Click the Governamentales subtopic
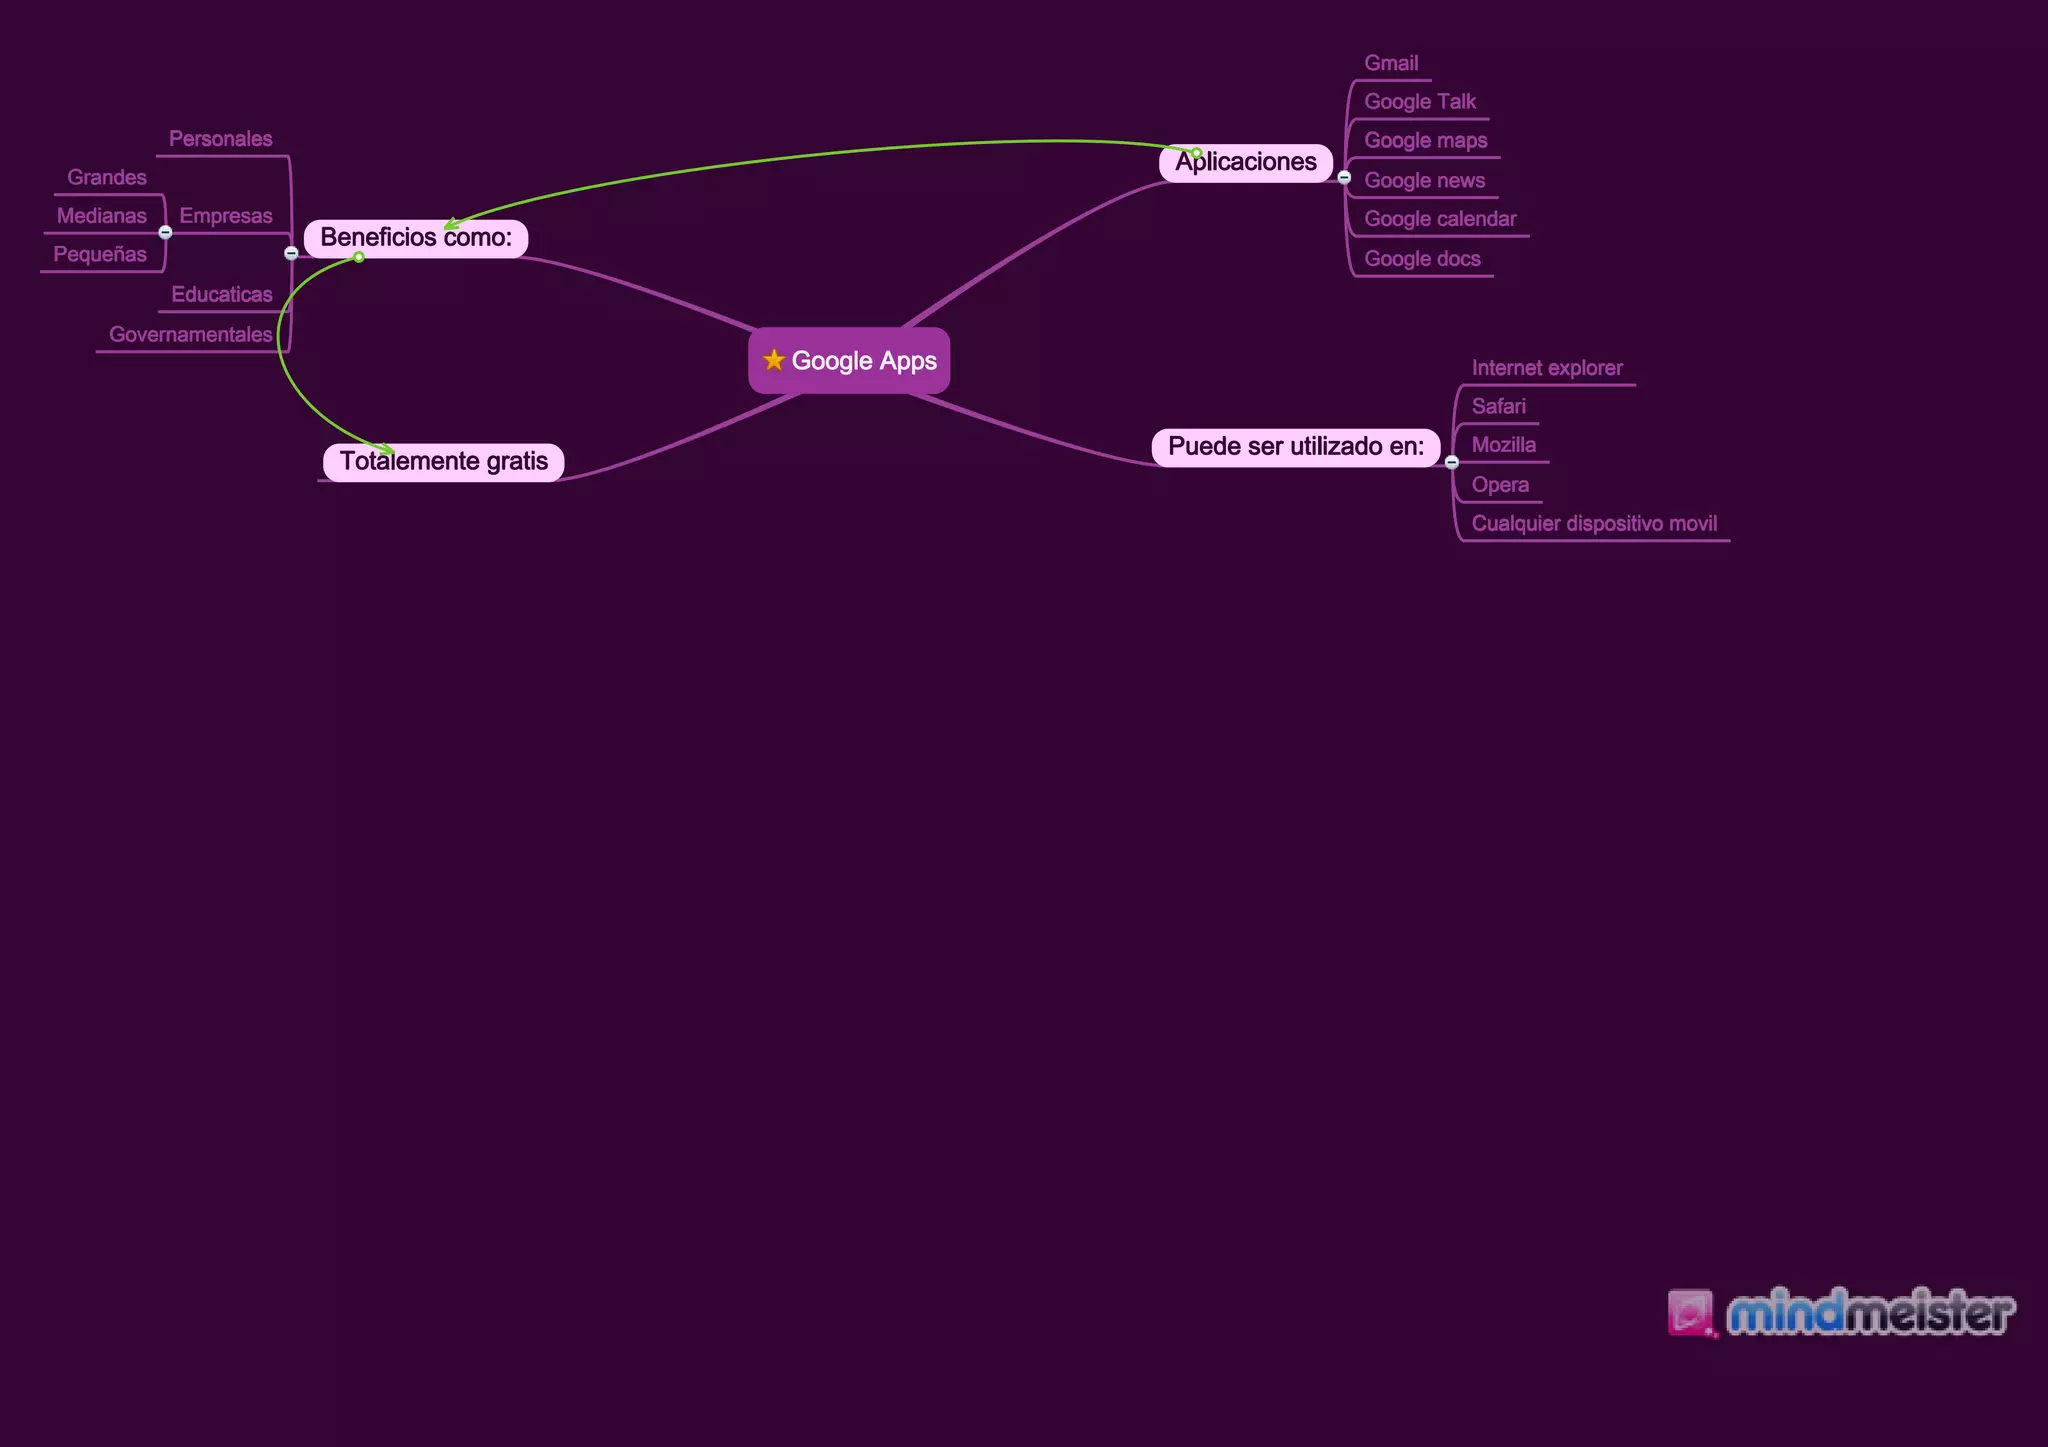Screen dimensions: 2048x1447 (190, 335)
